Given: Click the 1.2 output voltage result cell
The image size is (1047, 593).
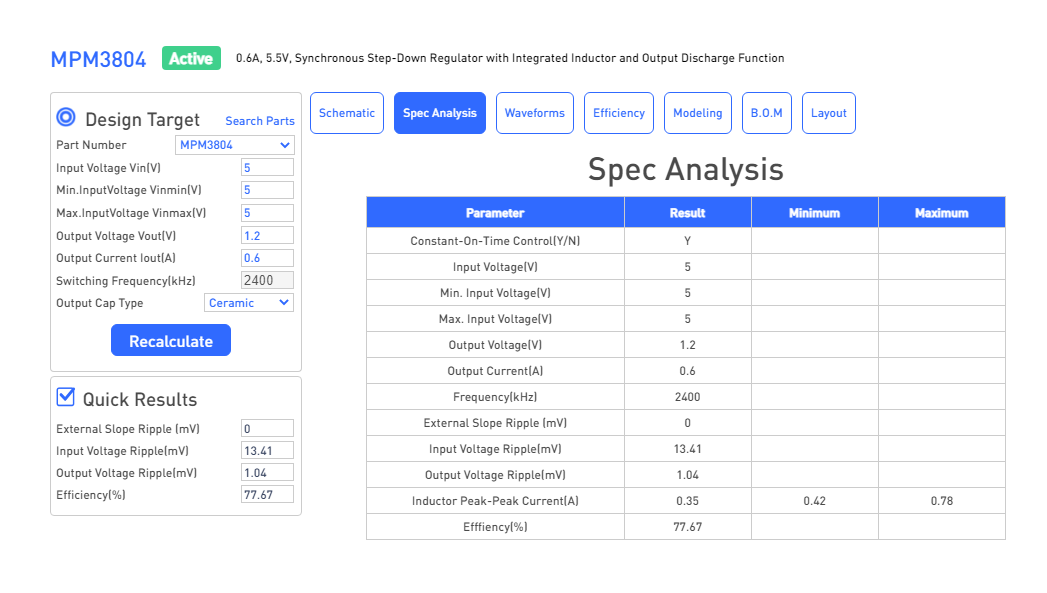Looking at the screenshot, I should pos(688,345).
